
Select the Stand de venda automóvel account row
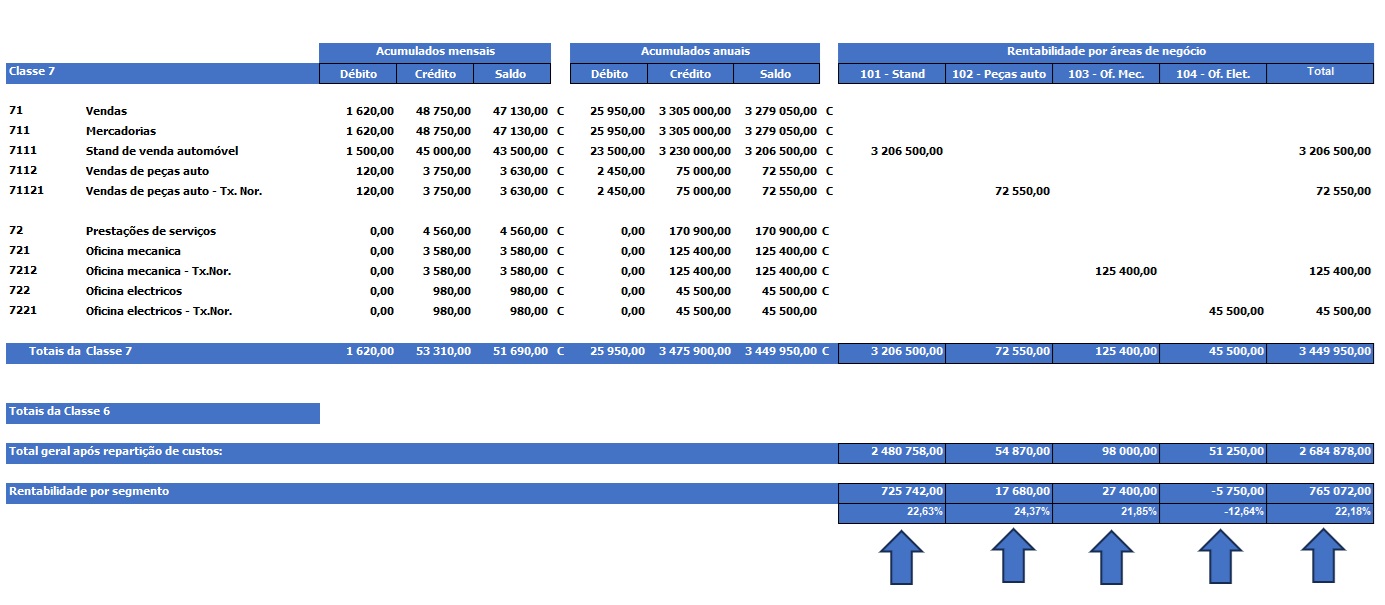click(x=161, y=151)
